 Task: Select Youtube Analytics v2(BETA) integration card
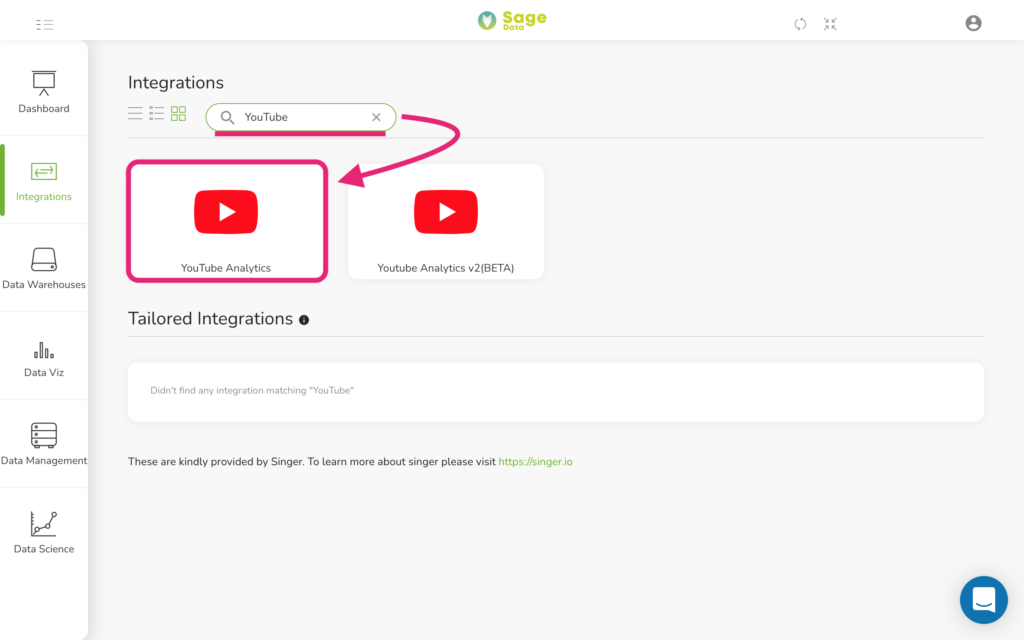click(446, 221)
